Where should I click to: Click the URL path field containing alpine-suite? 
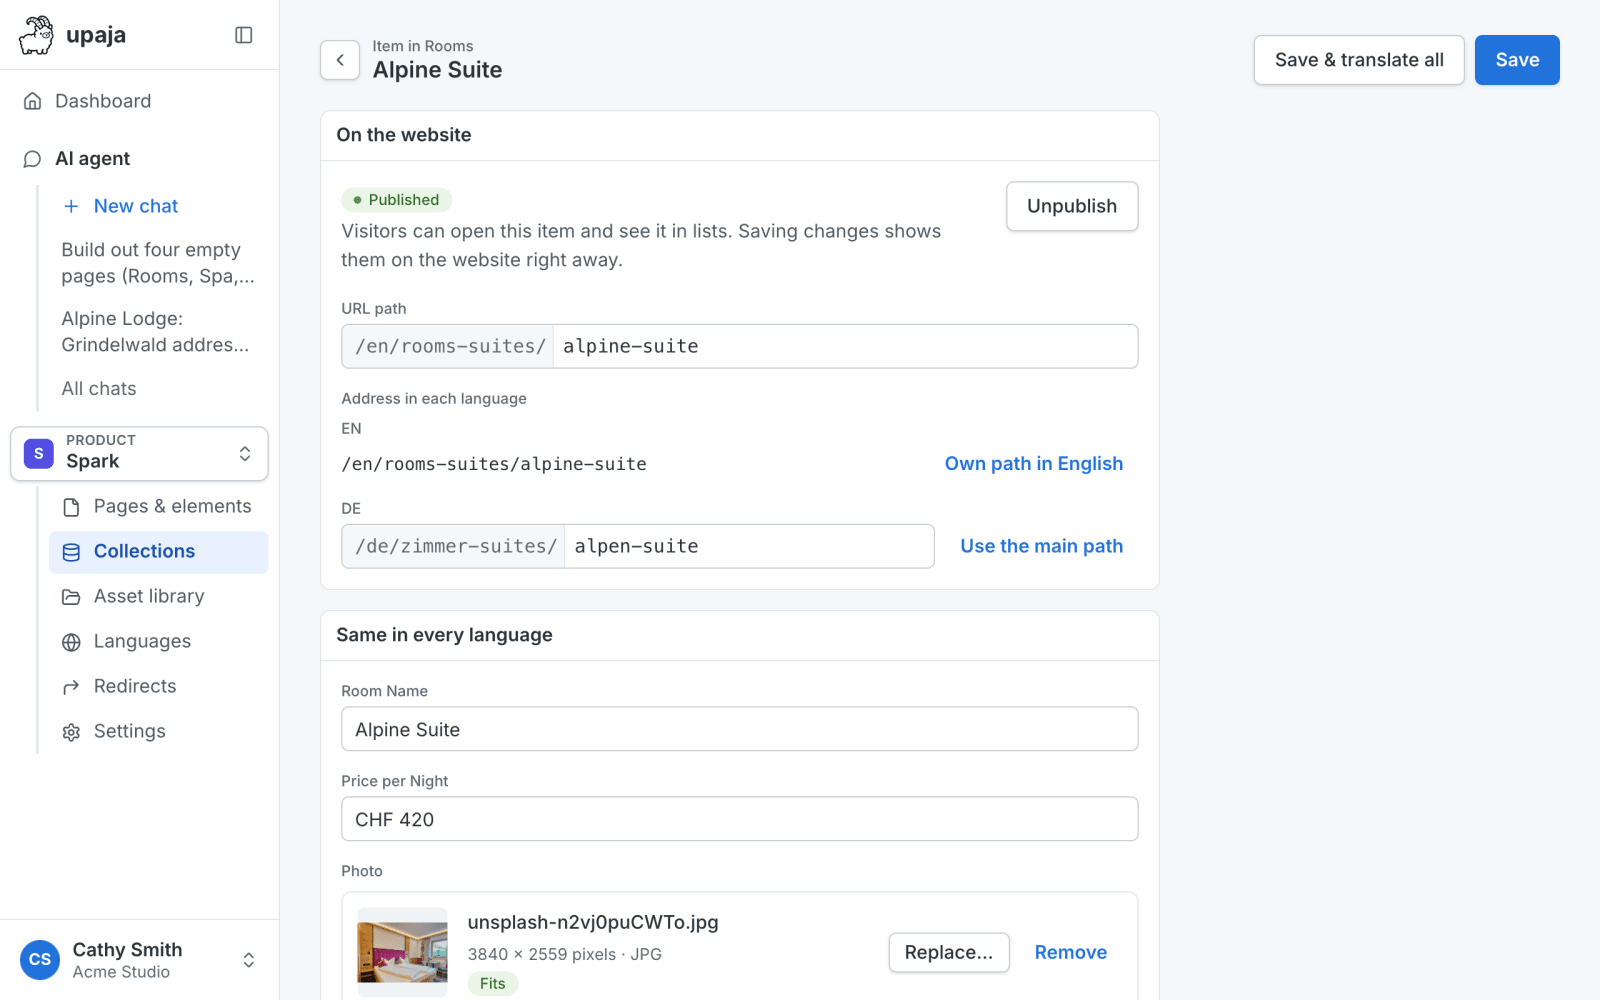845,346
